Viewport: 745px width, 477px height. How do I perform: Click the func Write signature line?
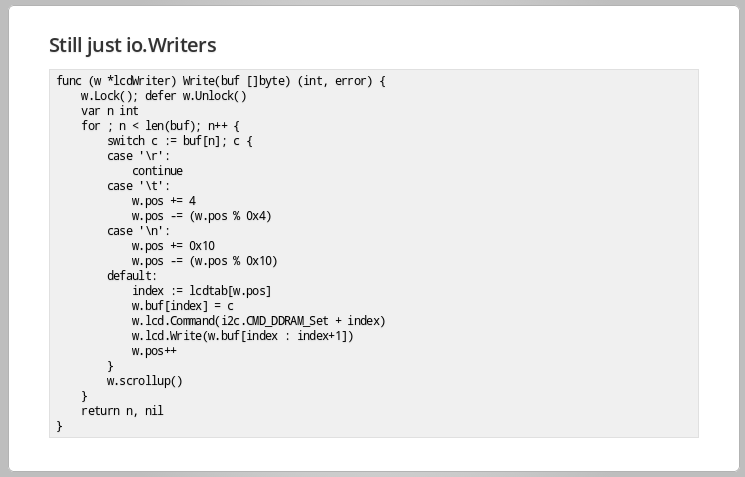[x=221, y=81]
